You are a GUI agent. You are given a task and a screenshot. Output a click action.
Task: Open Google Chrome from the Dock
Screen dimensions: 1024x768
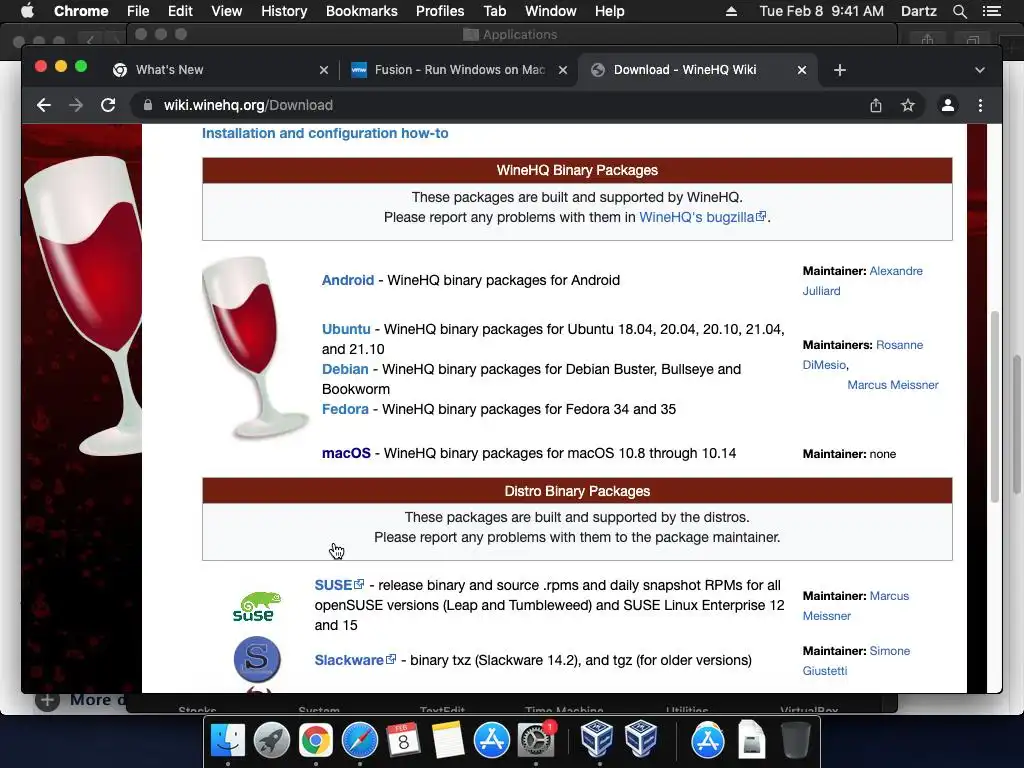coord(315,741)
